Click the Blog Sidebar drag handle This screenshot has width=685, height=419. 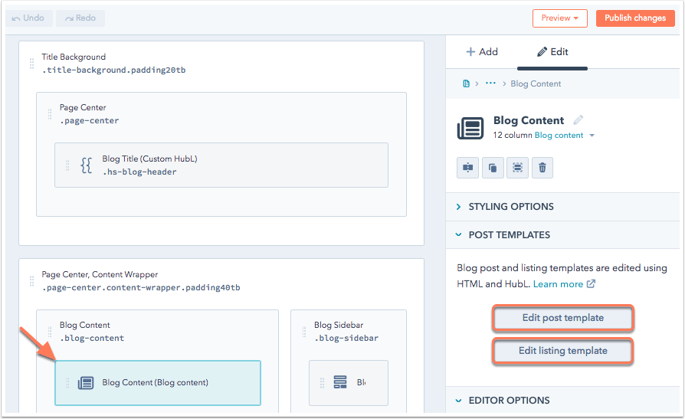point(304,332)
